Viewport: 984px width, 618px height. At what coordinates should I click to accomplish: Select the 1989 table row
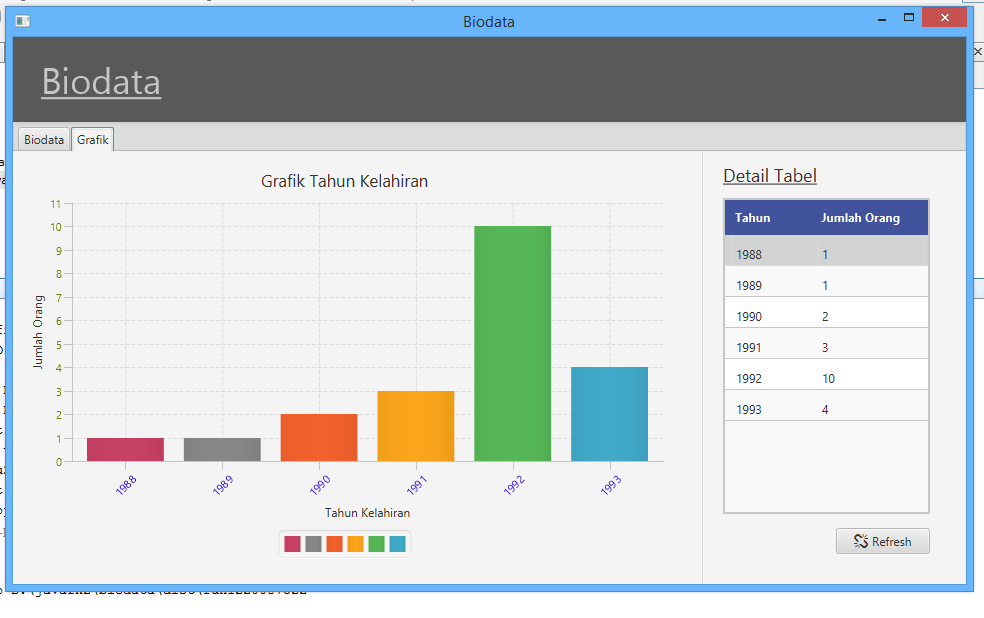point(826,282)
